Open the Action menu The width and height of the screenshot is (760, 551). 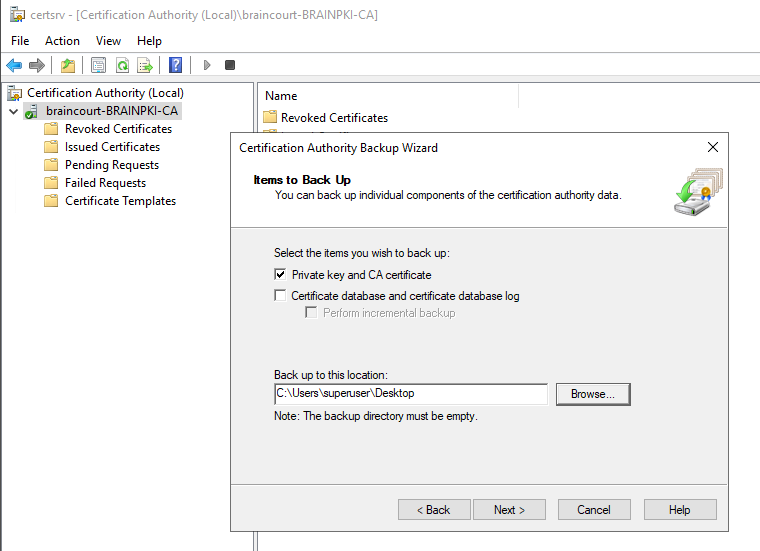[62, 41]
